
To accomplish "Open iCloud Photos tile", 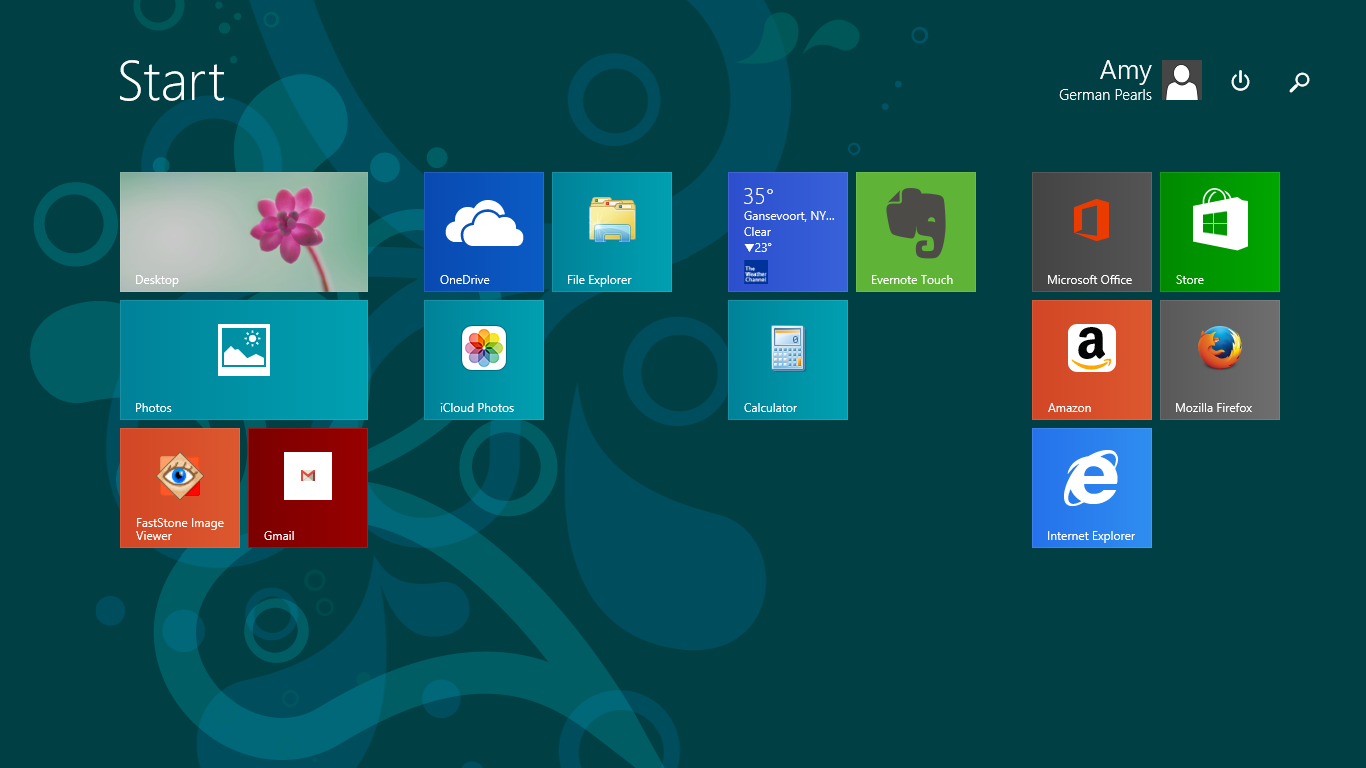I will point(484,360).
